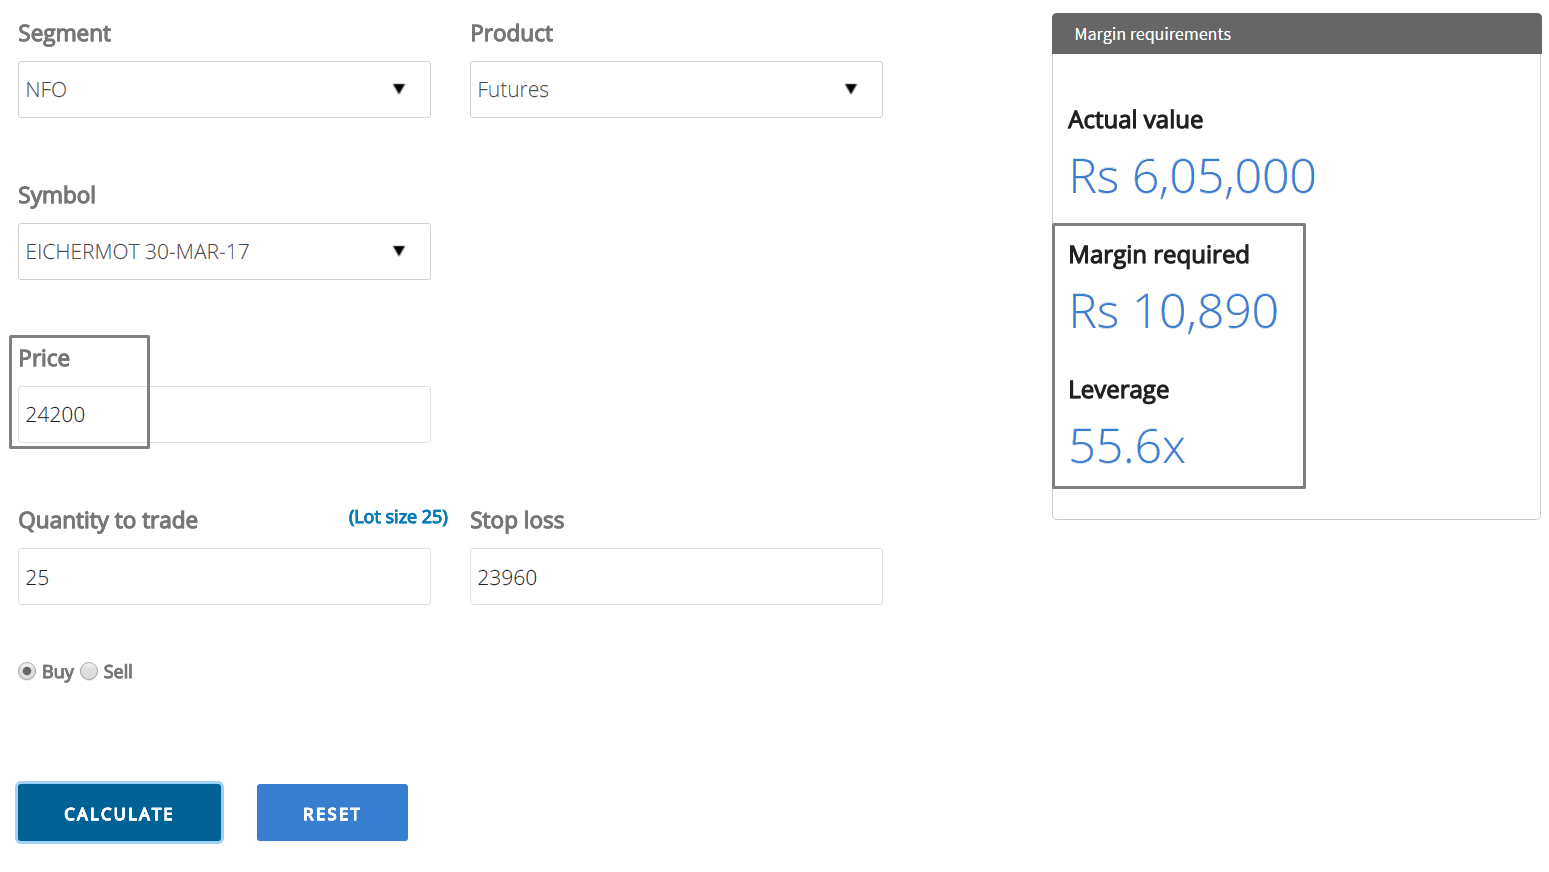Click the Price label
Screen dimensions: 1549x872
coord(44,358)
